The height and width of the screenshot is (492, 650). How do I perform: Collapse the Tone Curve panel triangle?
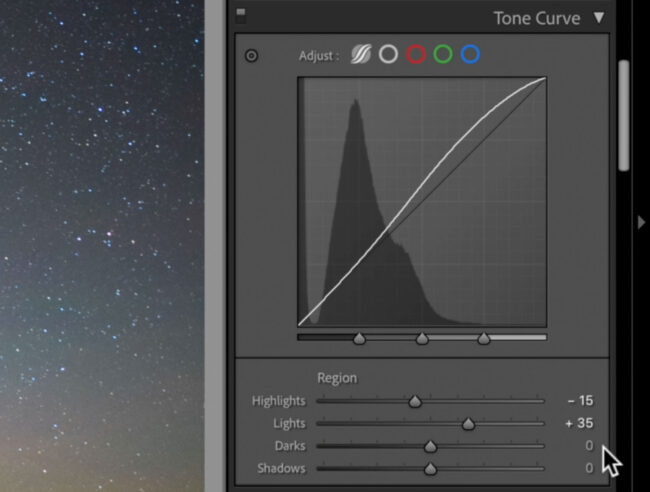598,17
